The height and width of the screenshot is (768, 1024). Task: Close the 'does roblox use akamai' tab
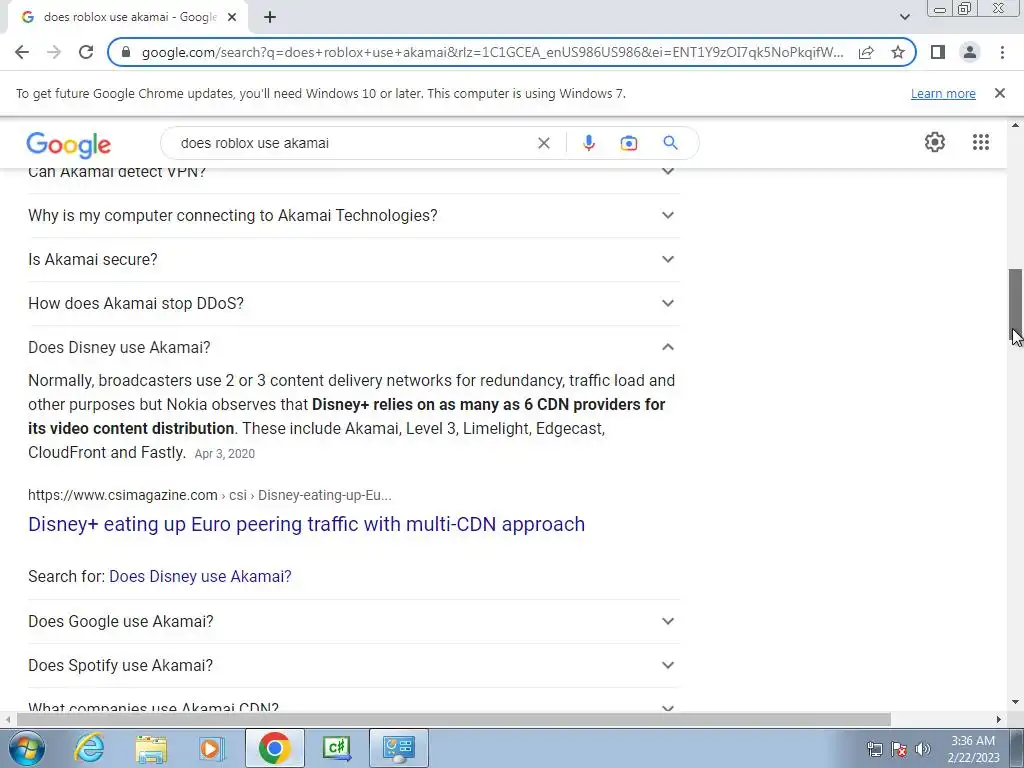click(232, 17)
